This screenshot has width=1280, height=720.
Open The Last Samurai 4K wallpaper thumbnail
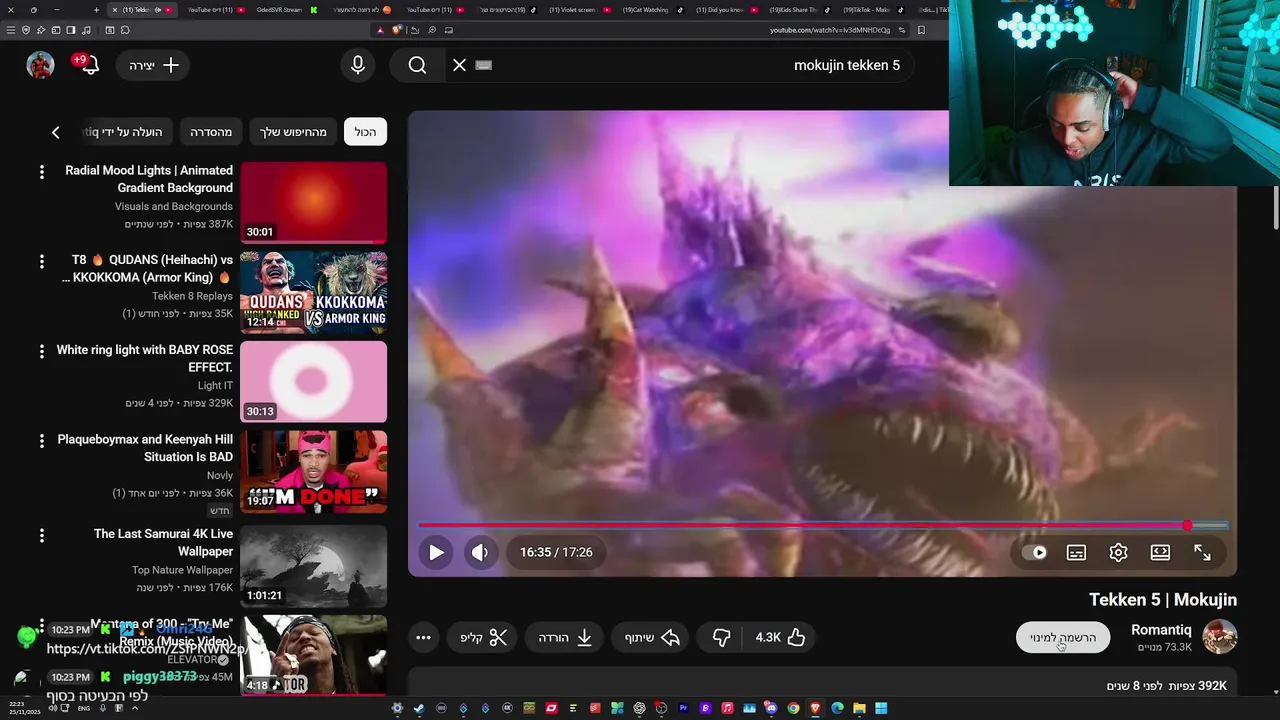coord(313,565)
